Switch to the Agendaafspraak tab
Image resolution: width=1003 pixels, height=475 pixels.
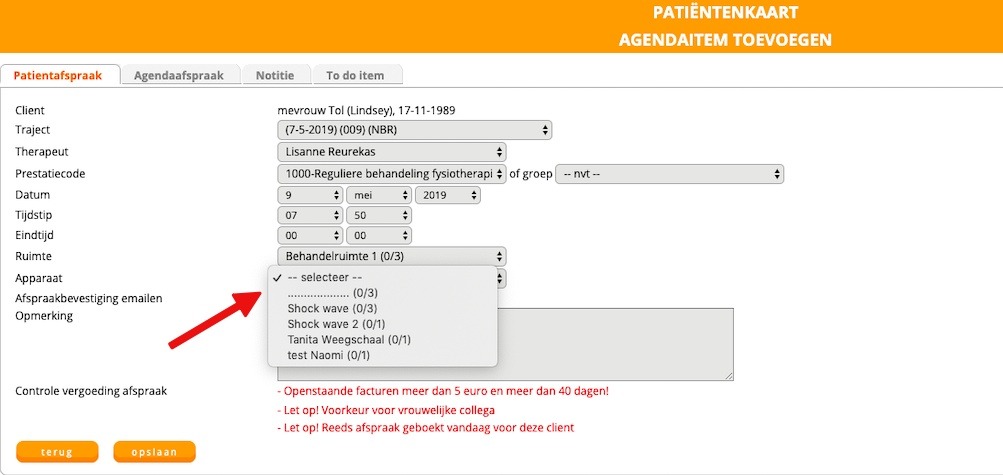pos(180,75)
